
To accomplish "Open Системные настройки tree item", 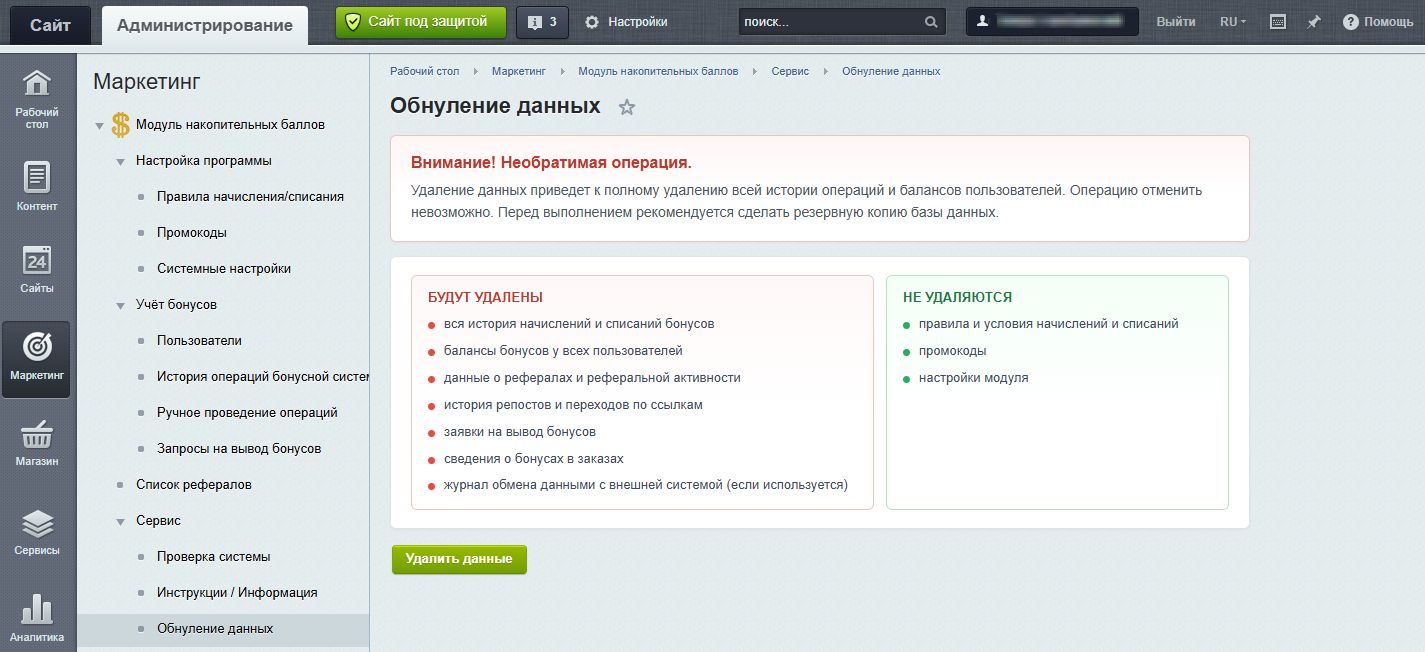I will (x=224, y=269).
